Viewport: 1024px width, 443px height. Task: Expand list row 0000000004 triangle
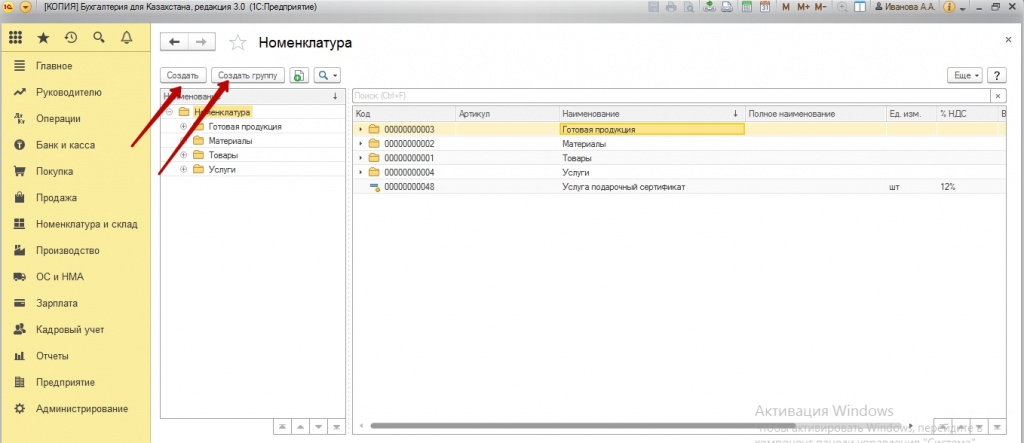(x=360, y=172)
